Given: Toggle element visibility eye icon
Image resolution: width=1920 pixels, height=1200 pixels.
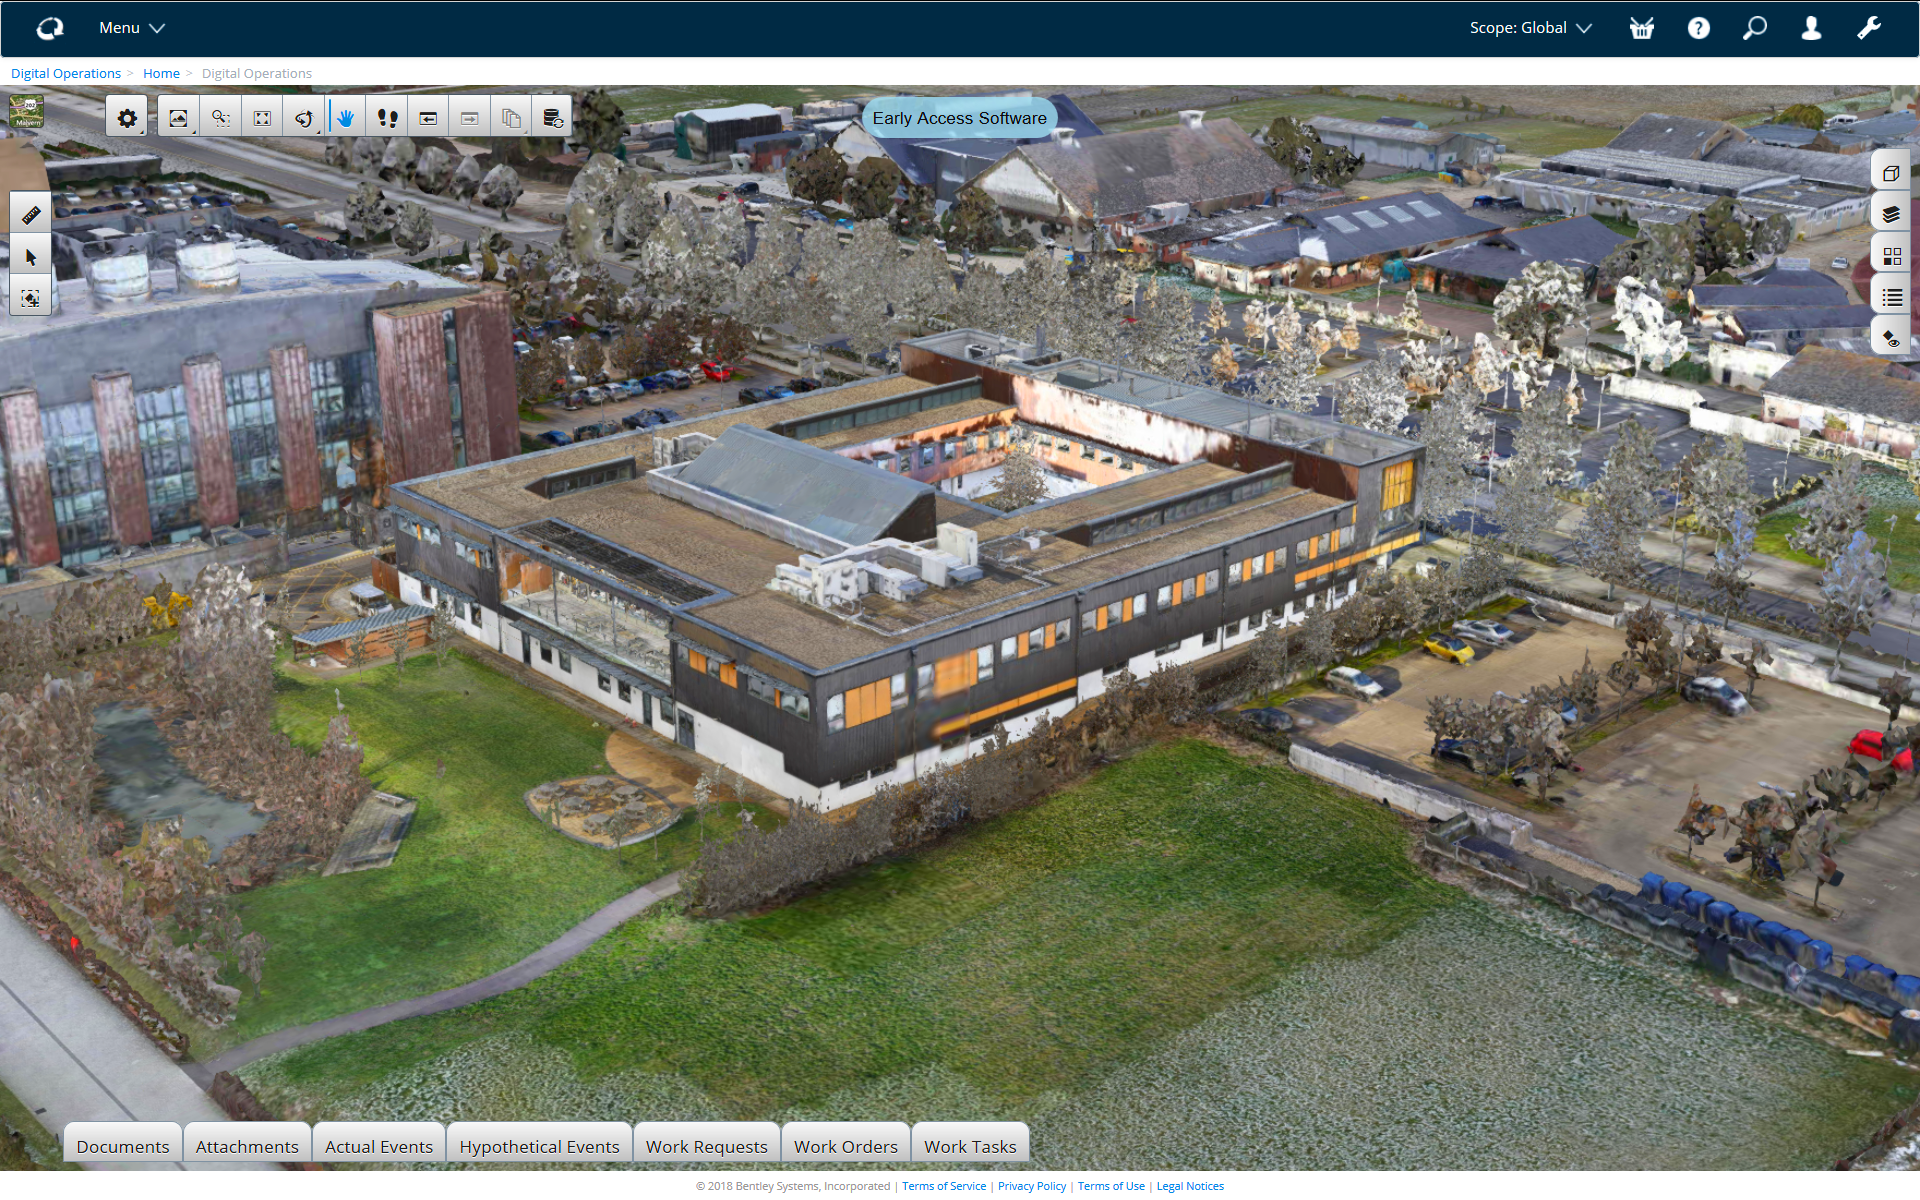Looking at the screenshot, I should pos(1890,339).
